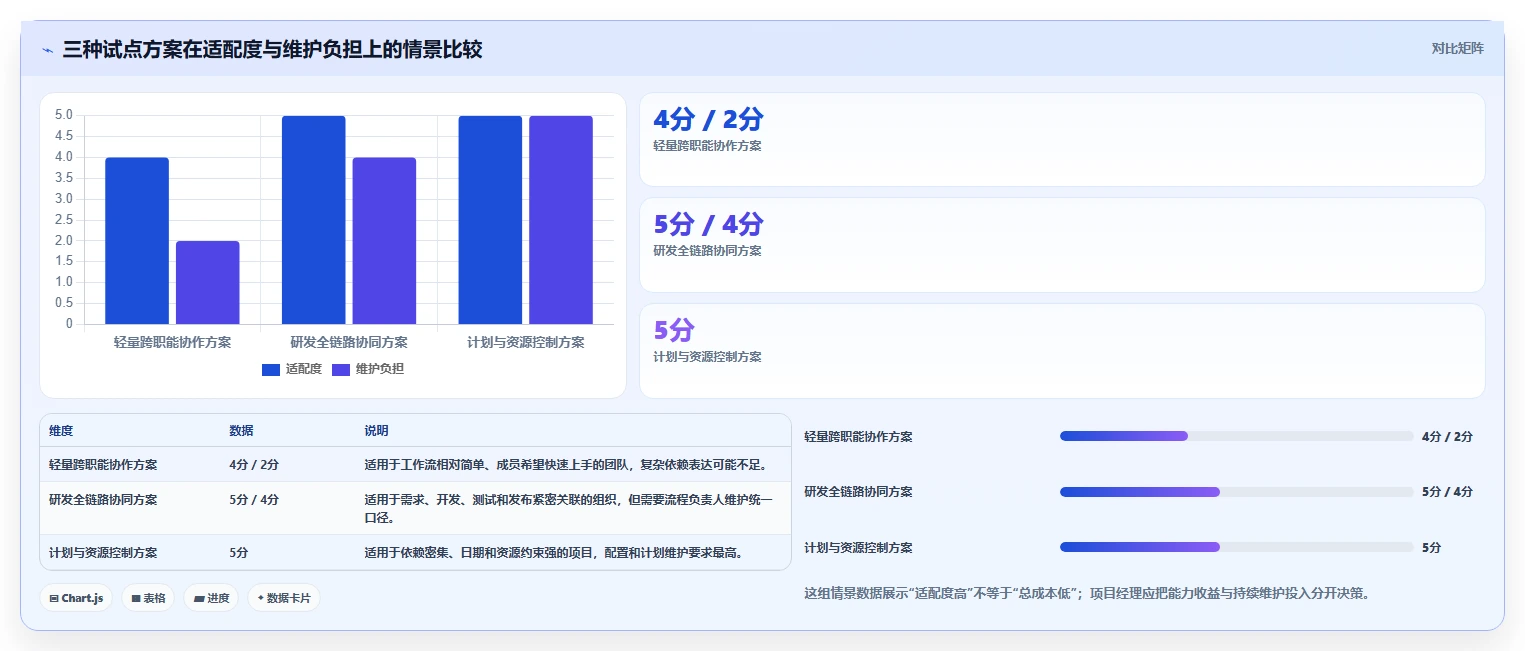Click the title 三种试点方案在适配度与维护负担上的情景比较
The height and width of the screenshot is (651, 1525).
pyautogui.click(x=272, y=49)
